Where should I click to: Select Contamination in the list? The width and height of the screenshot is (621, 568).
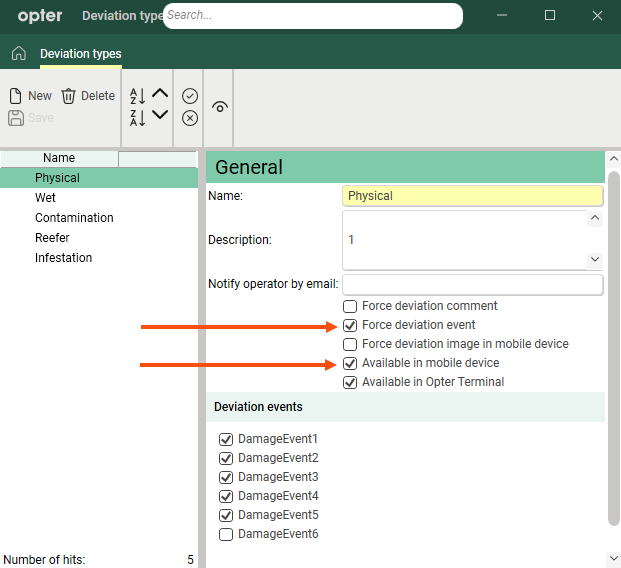[x=74, y=218]
